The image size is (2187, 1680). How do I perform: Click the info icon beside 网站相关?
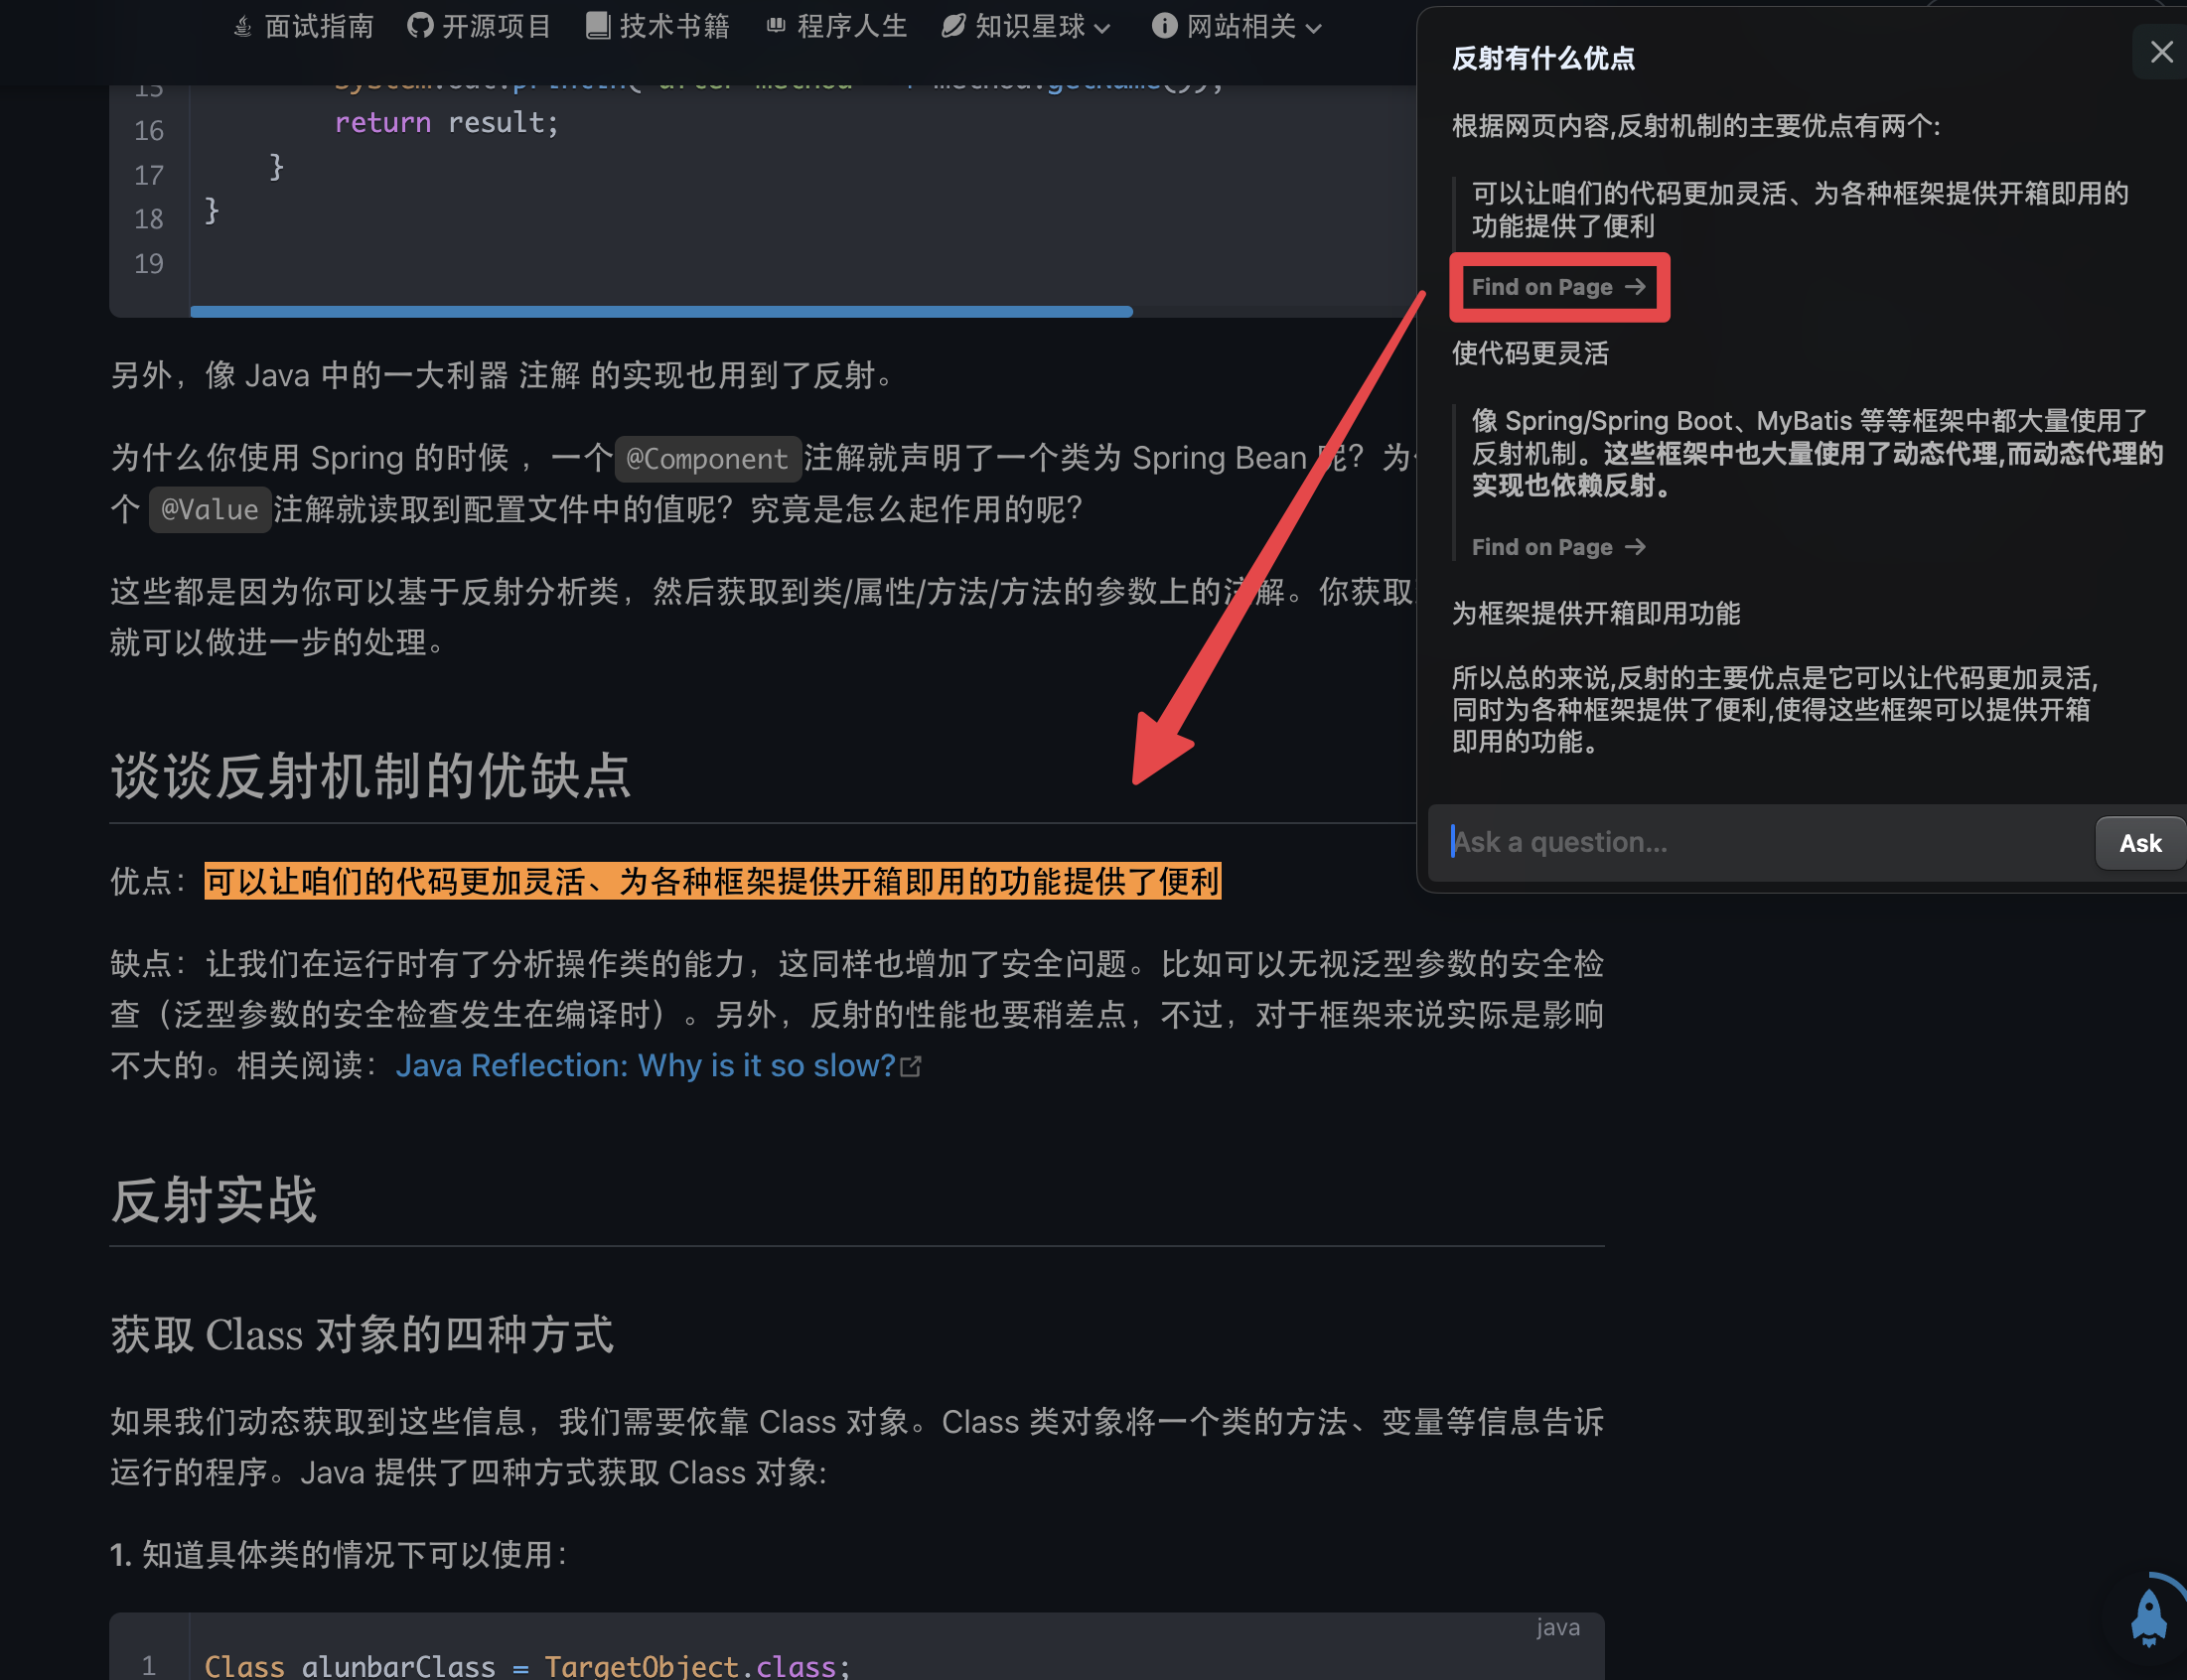point(1164,26)
